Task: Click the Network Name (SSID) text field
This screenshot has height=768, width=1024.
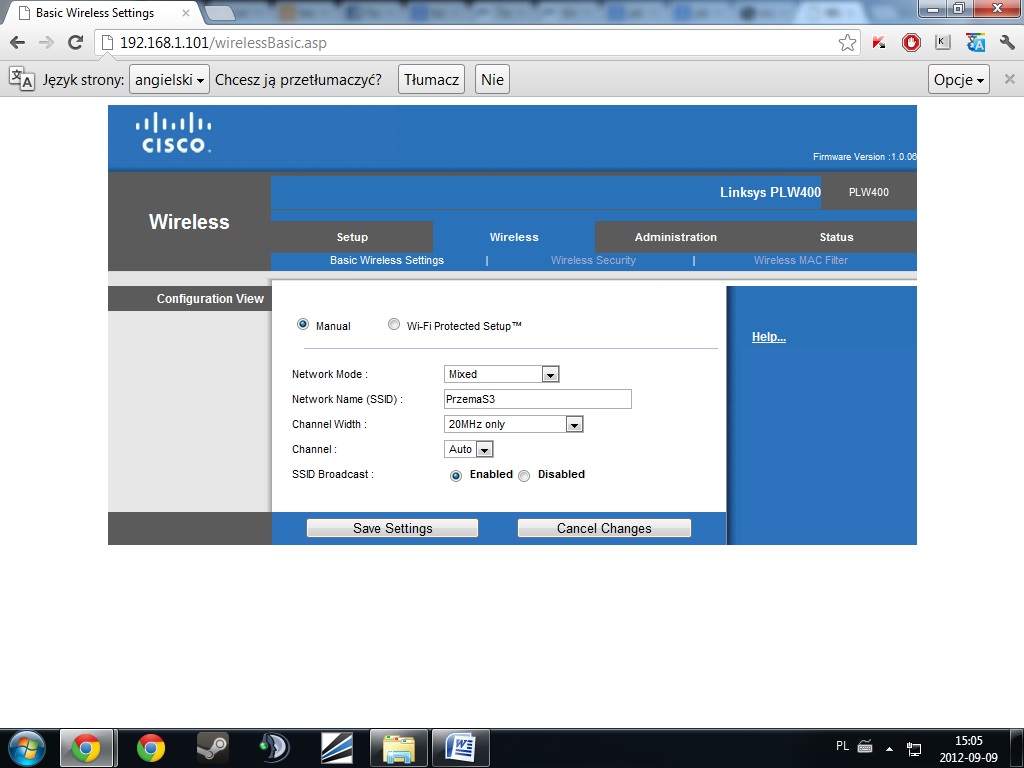Action: (x=537, y=399)
